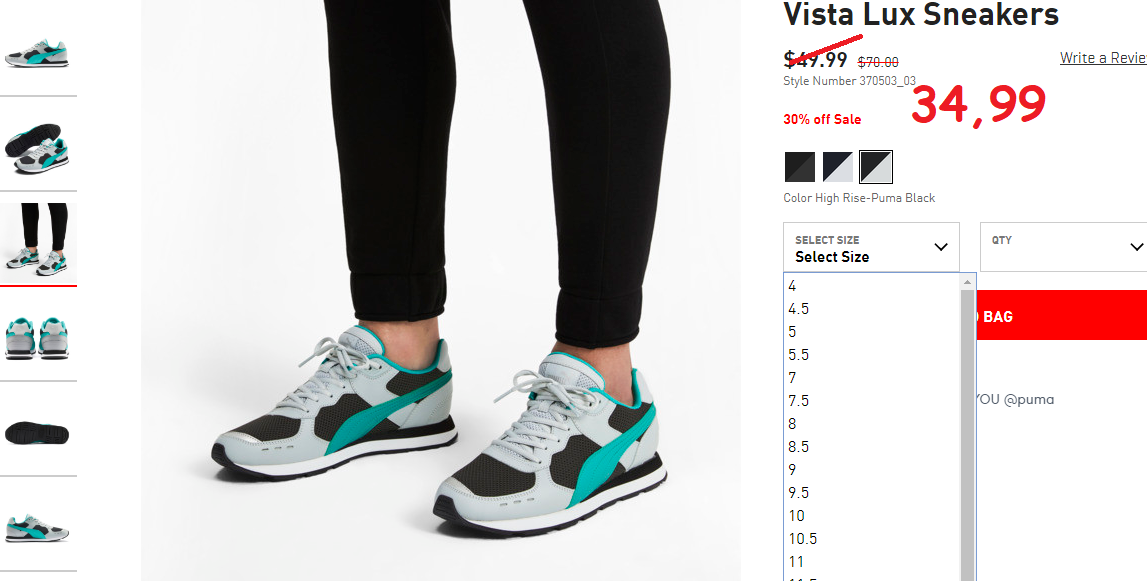Click the red Add to Bag button
The width and height of the screenshot is (1147, 581).
[x=1061, y=315]
